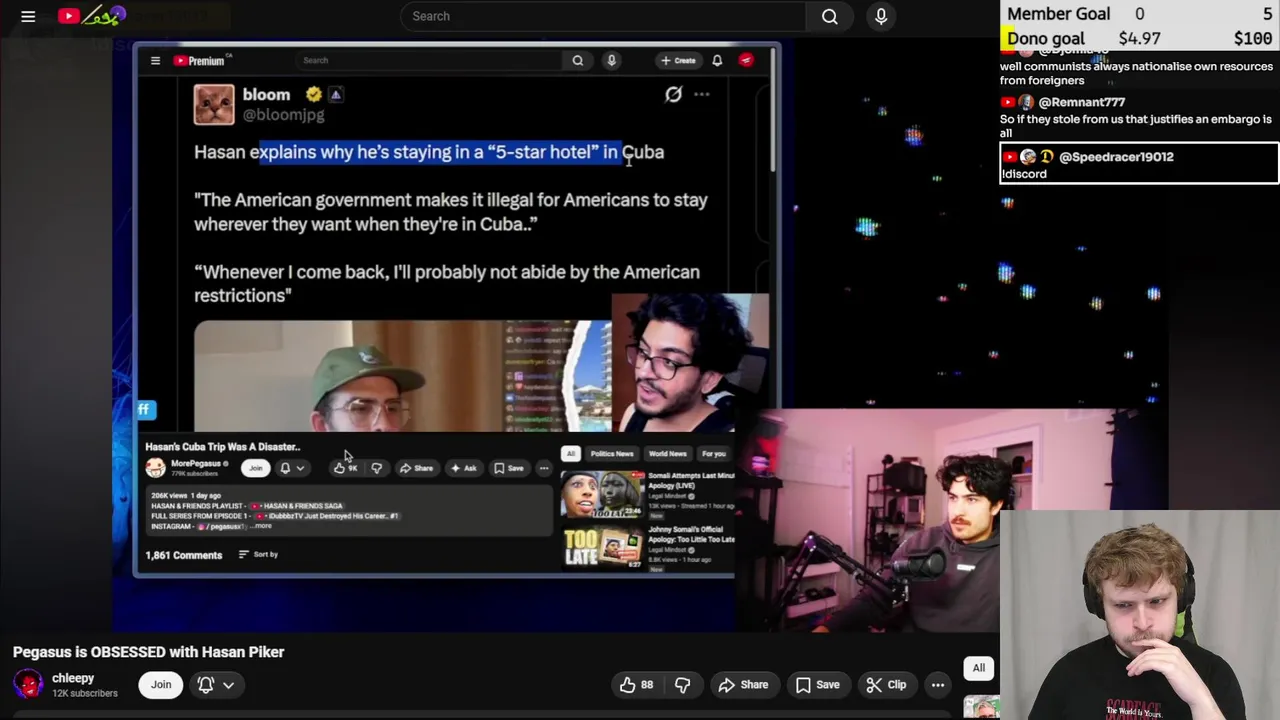Clip the video with scissors button
The image size is (1280, 720).
pyautogui.click(x=886, y=685)
